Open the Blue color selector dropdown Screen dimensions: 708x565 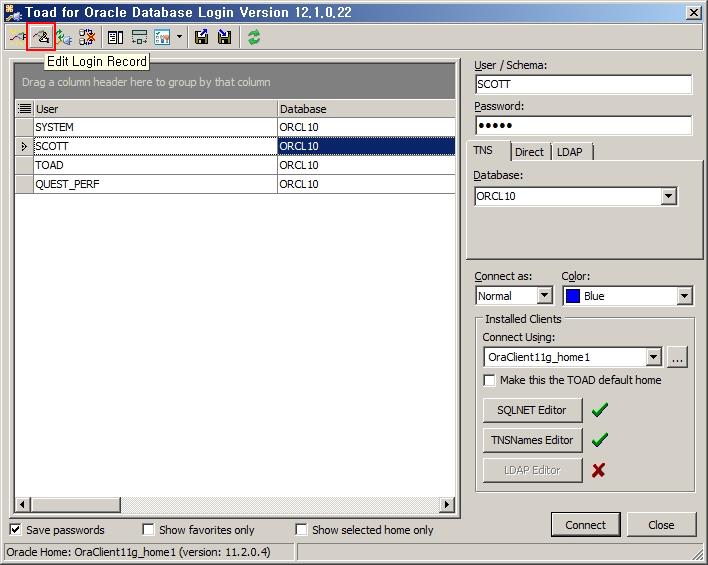(684, 296)
